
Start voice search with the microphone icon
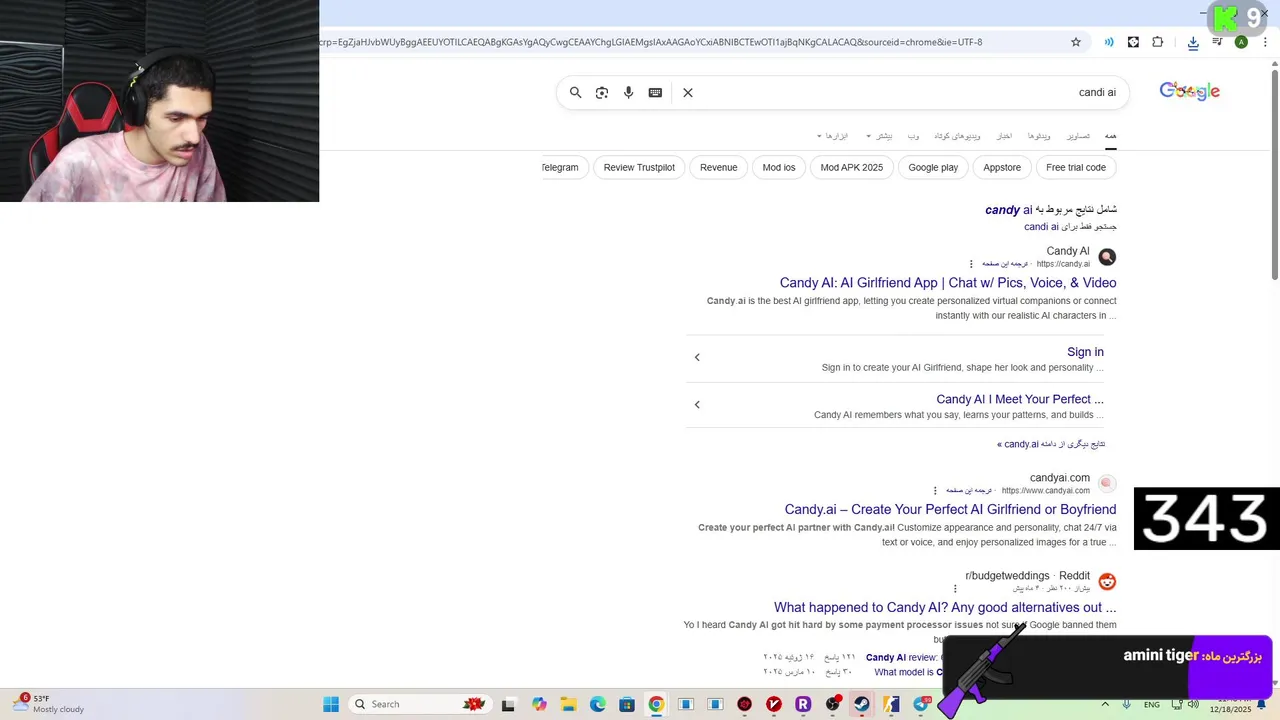click(628, 92)
